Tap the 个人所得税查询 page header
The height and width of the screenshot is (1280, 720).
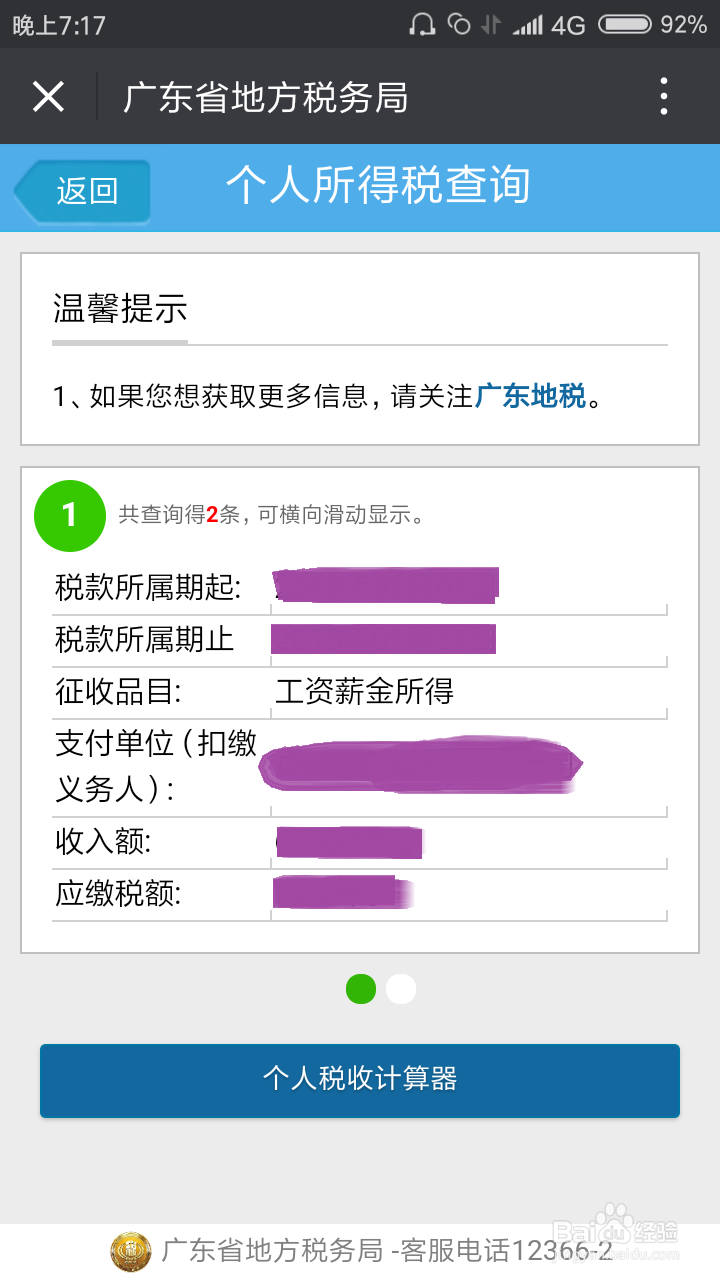[x=378, y=186]
